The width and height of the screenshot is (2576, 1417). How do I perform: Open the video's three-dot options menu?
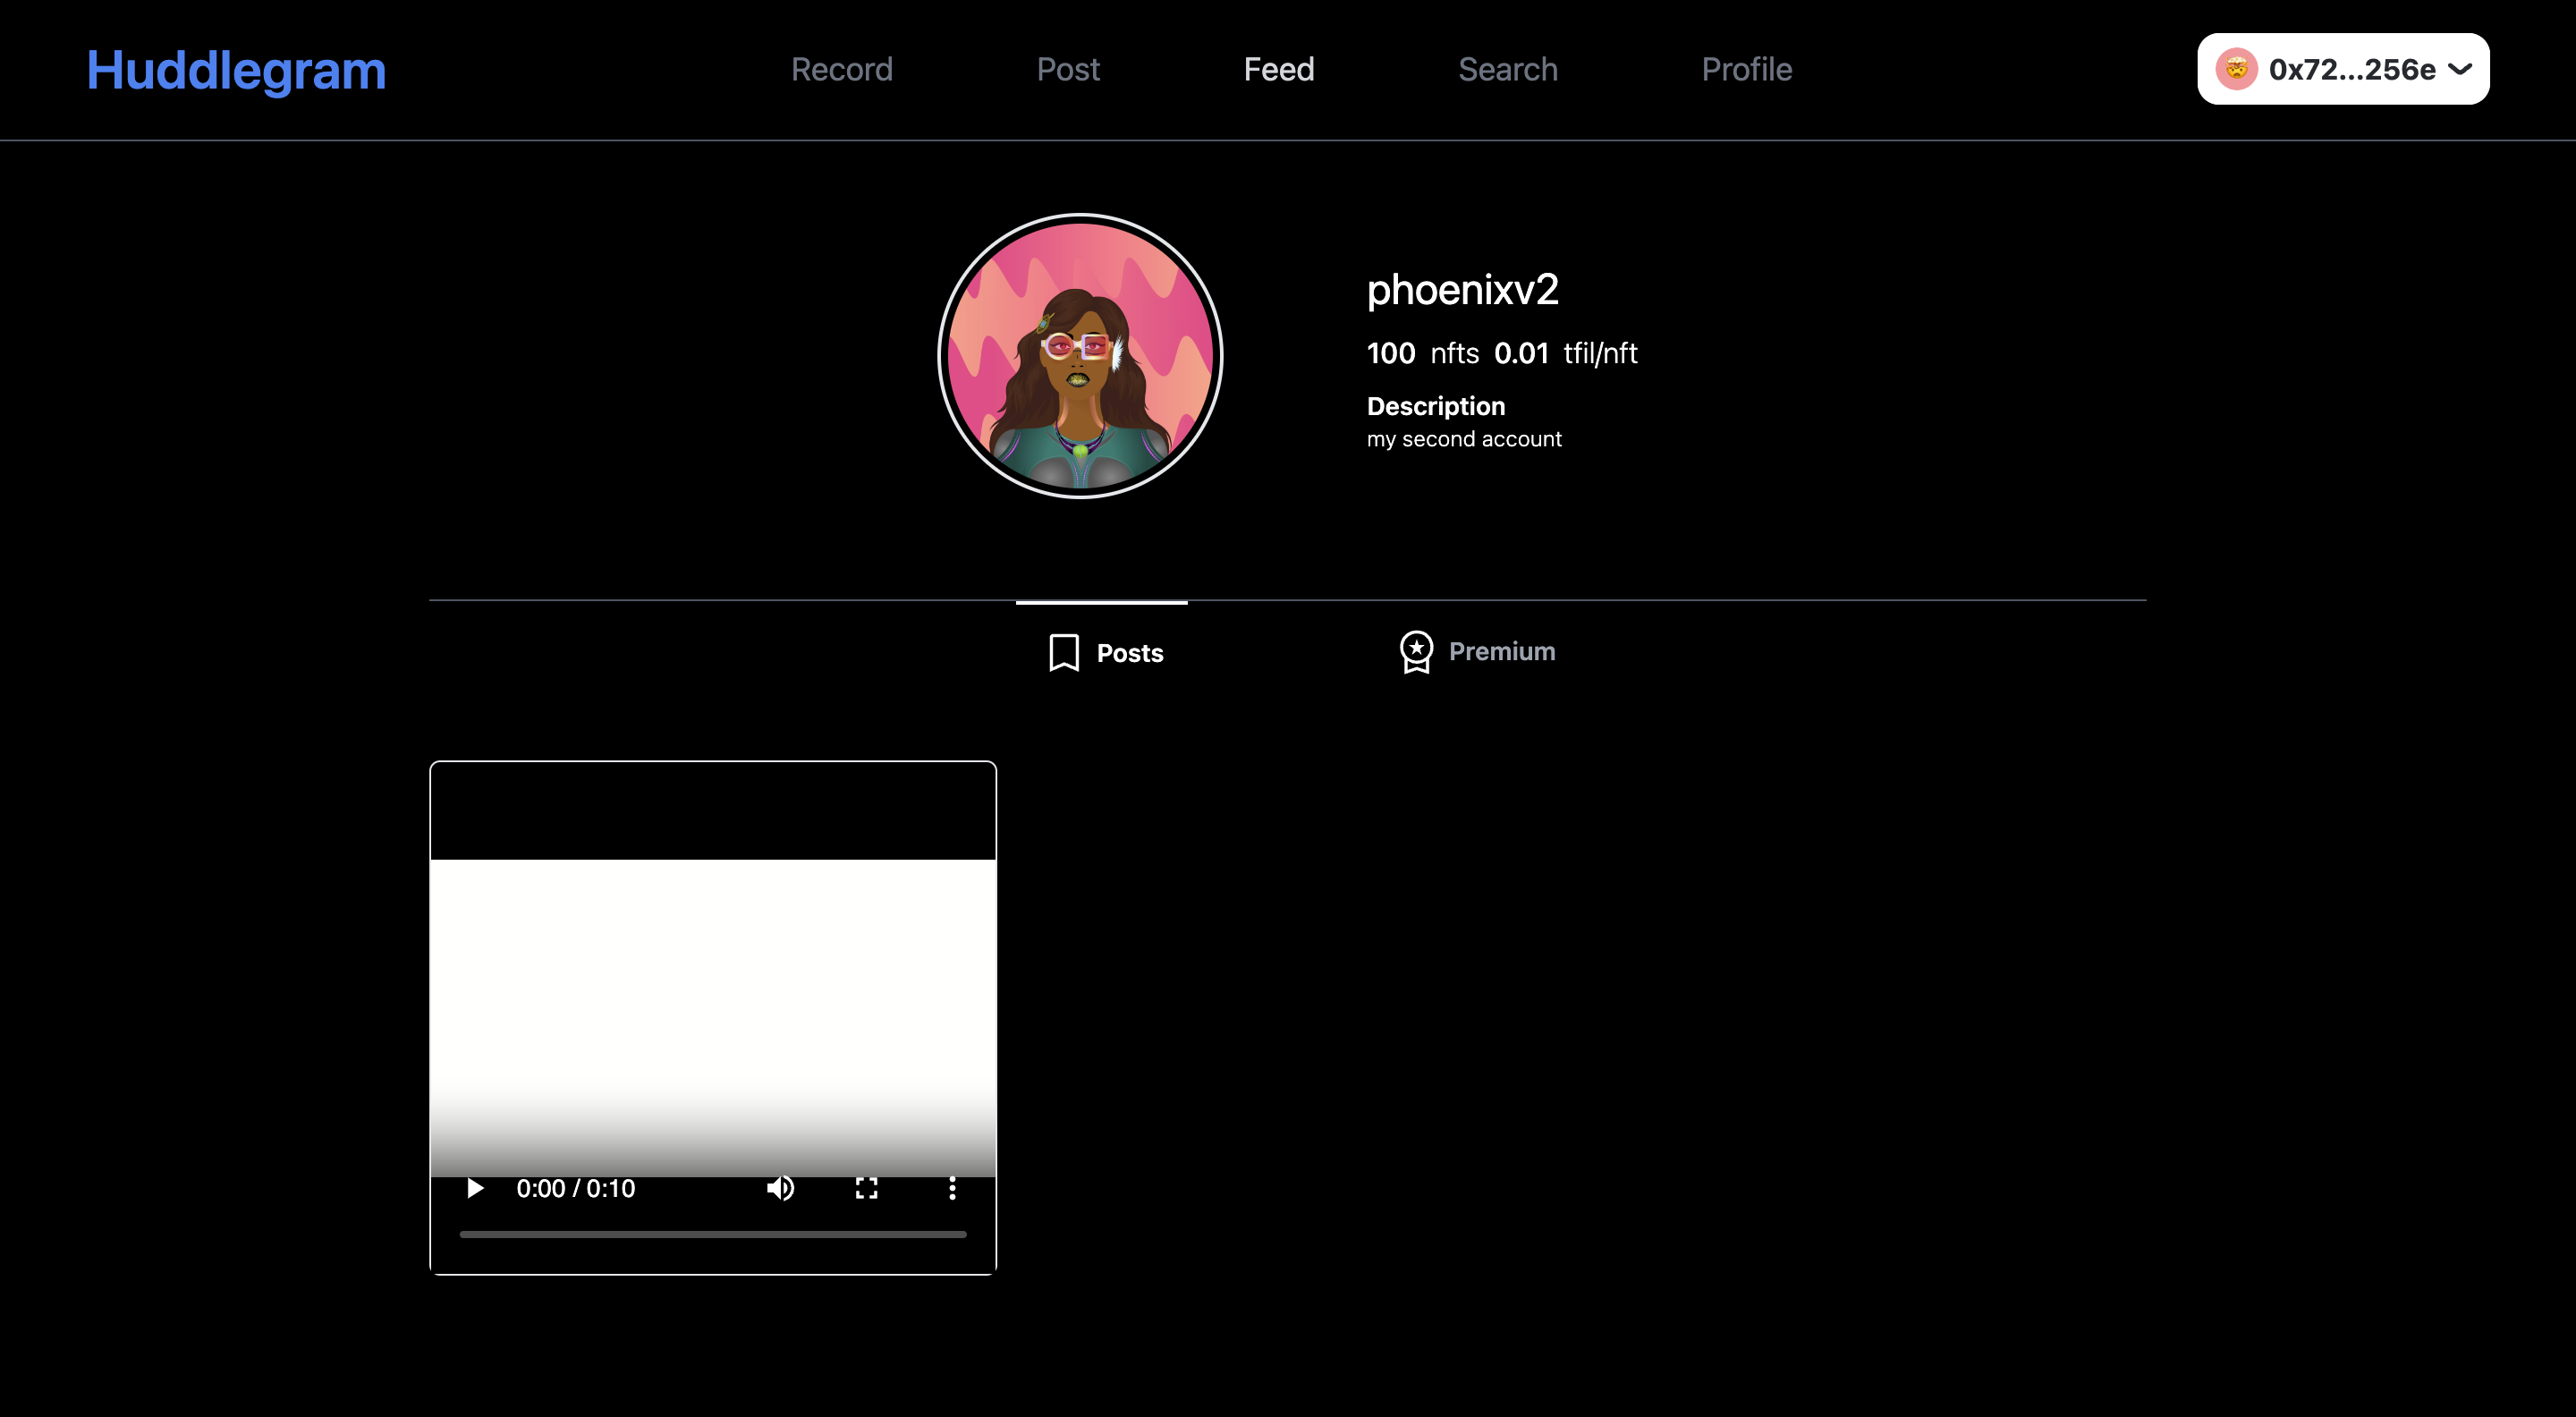[952, 1188]
